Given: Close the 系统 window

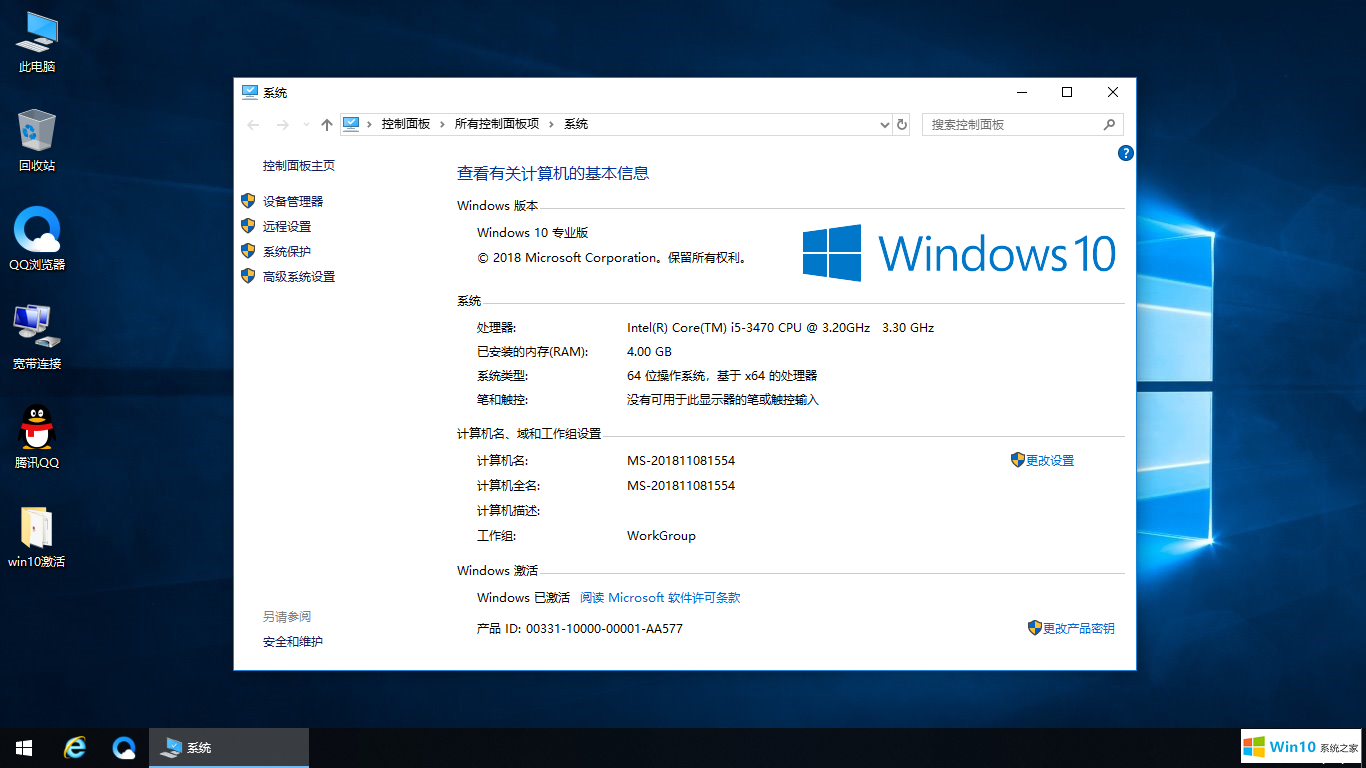Looking at the screenshot, I should click(x=1113, y=92).
